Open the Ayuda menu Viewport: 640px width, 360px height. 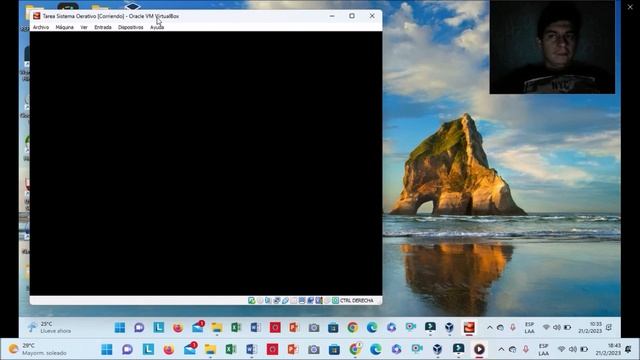point(157,27)
